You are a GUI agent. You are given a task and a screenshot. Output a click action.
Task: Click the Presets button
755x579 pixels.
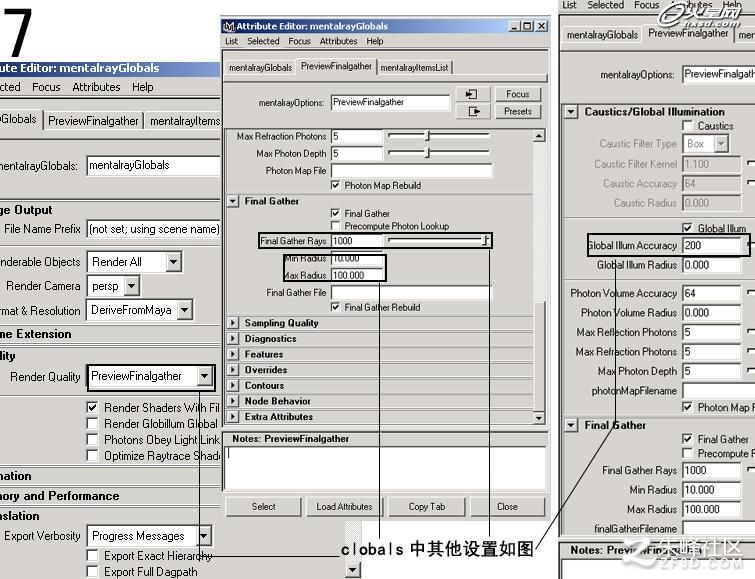click(518, 111)
